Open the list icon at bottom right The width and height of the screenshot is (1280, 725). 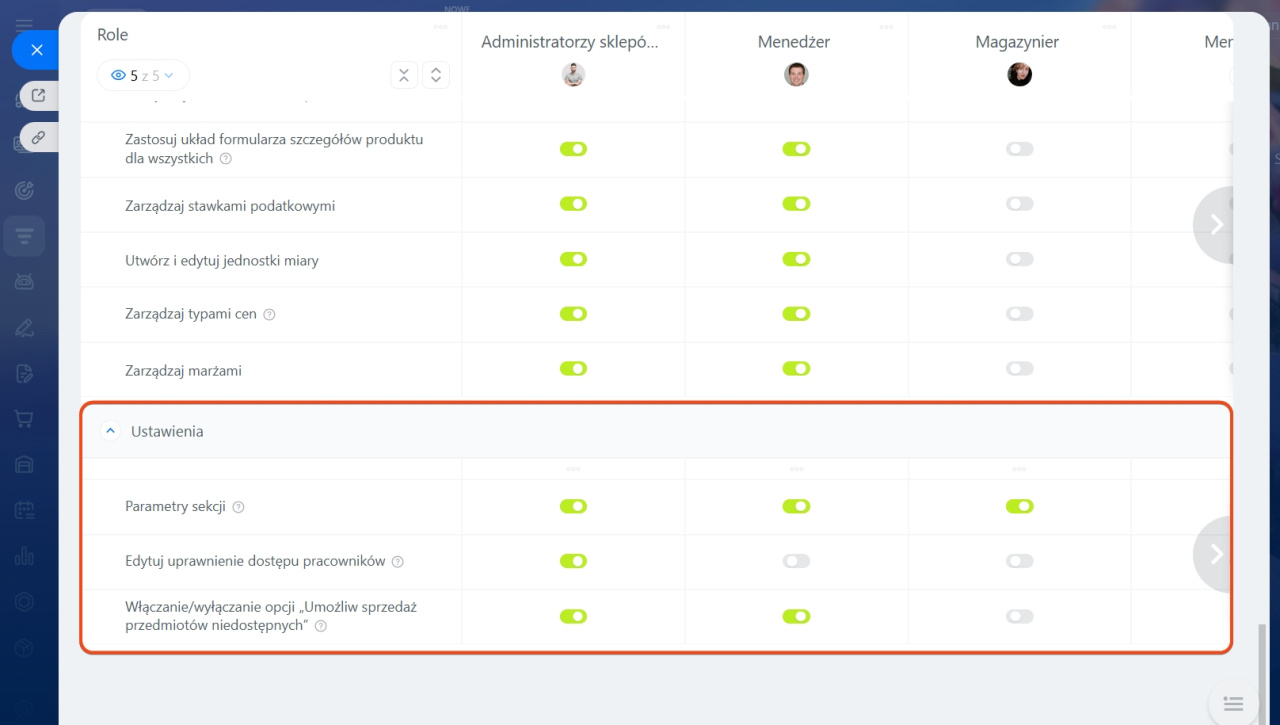pos(1233,704)
